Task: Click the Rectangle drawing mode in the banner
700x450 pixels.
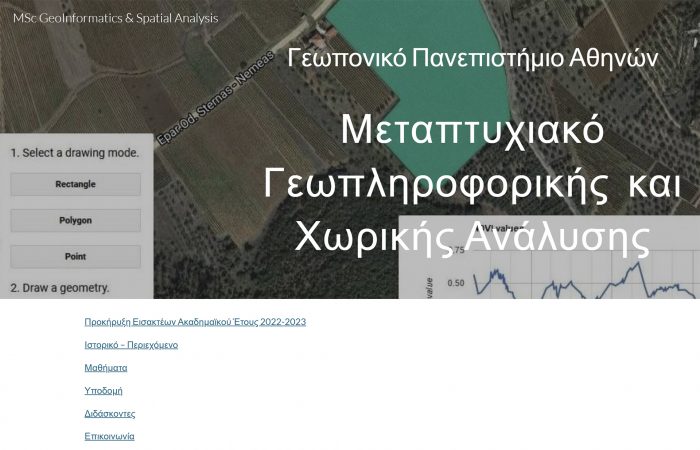Action: [75, 184]
